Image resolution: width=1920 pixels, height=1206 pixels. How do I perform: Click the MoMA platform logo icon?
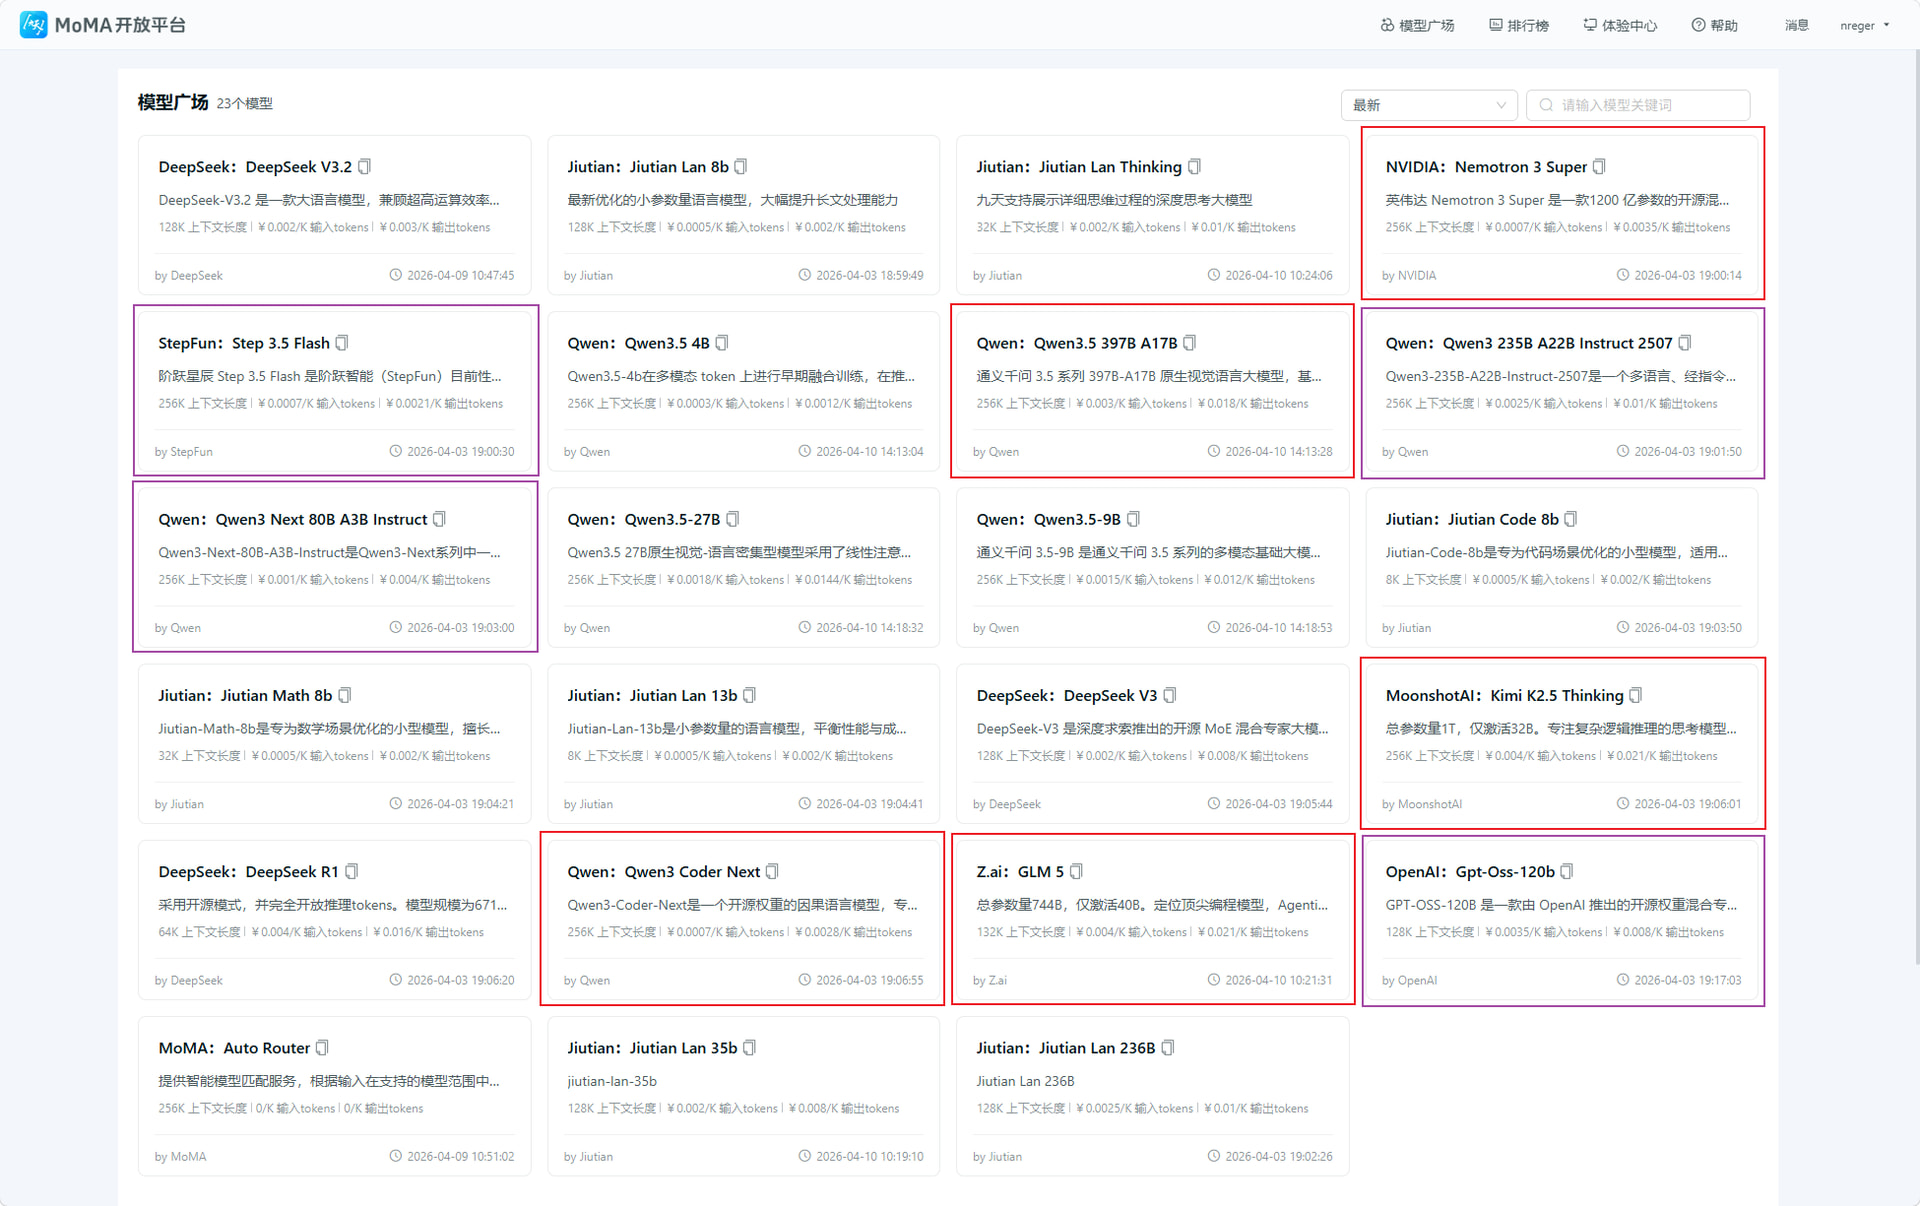point(33,25)
